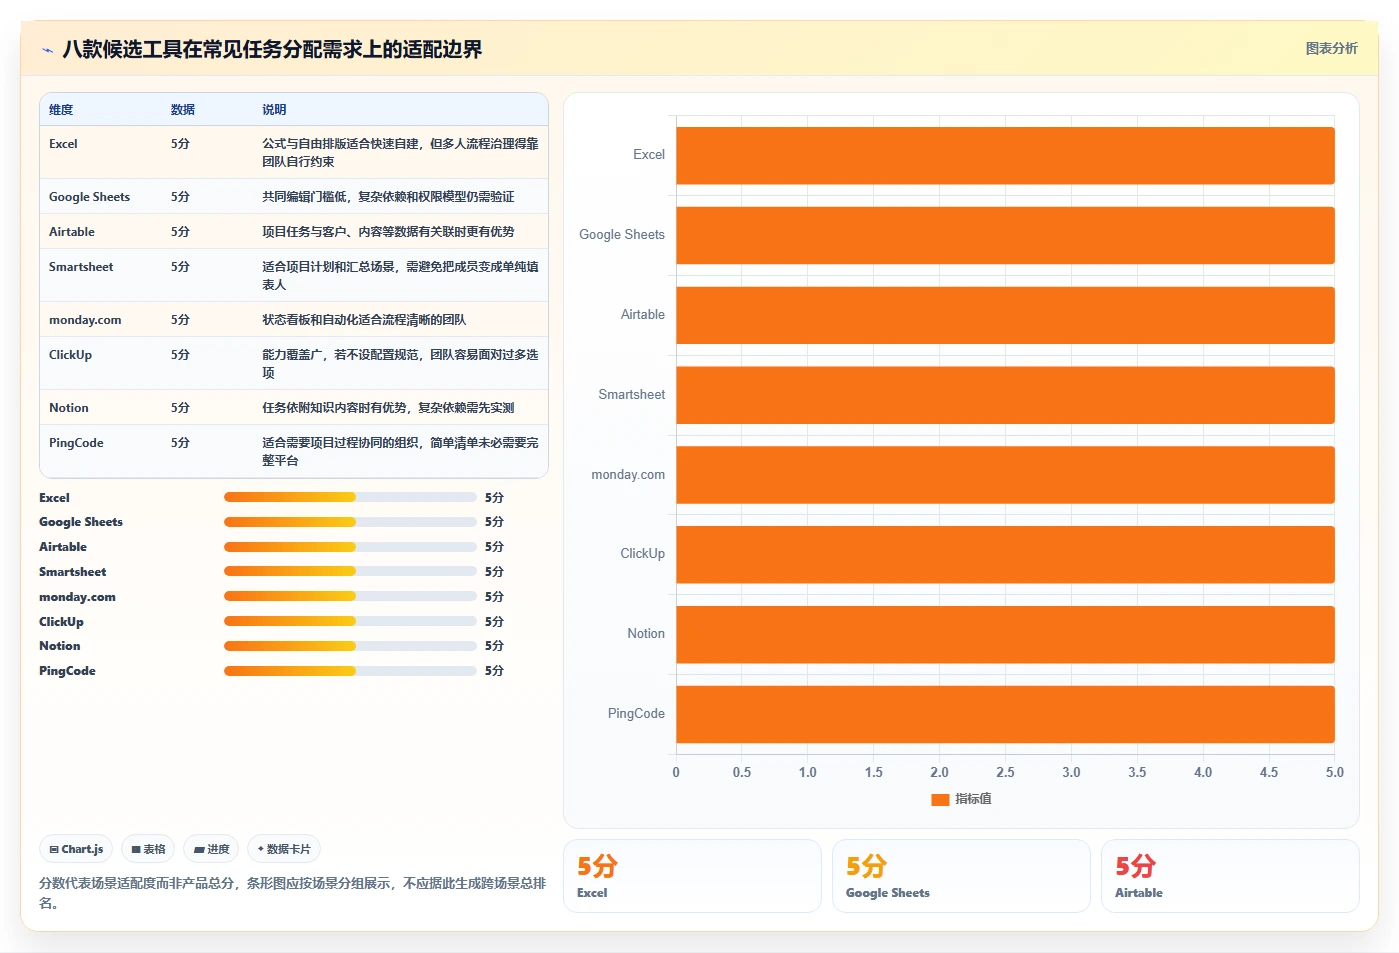
Task: Click the Notion progress bar
Action: (350, 646)
